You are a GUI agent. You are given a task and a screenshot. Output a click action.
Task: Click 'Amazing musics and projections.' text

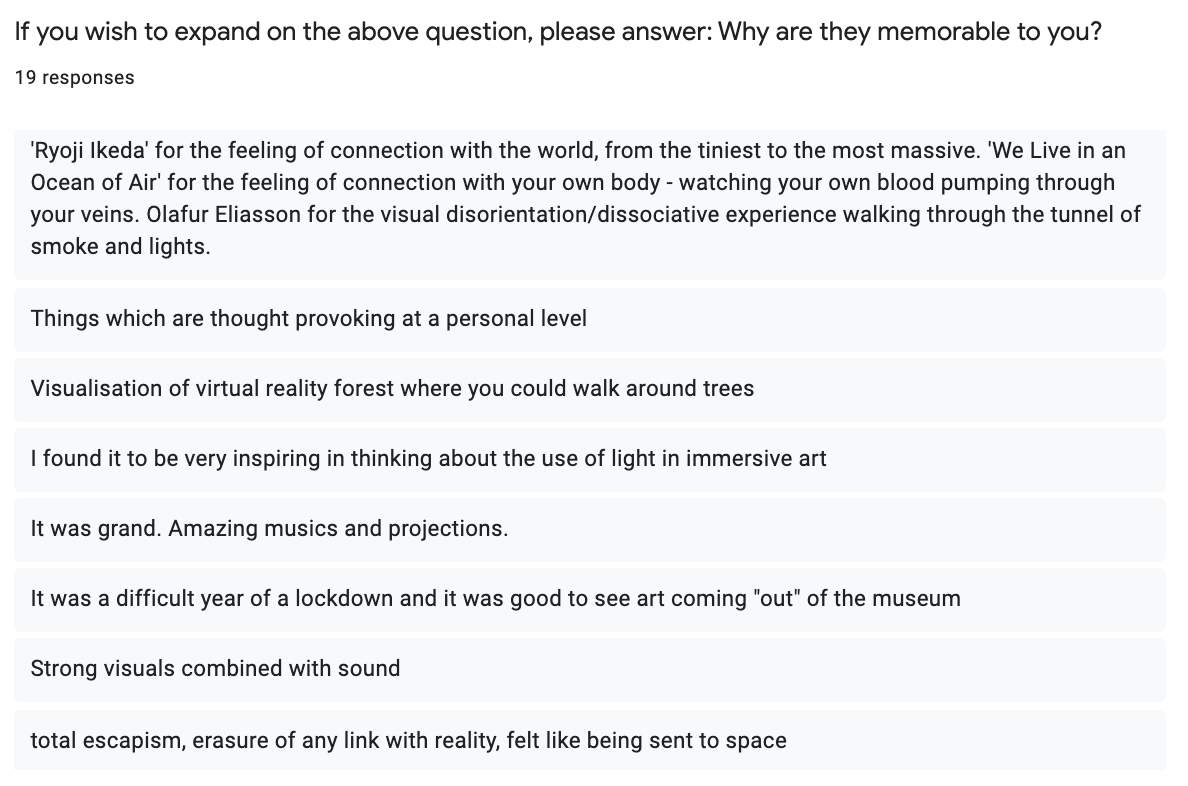(x=338, y=529)
